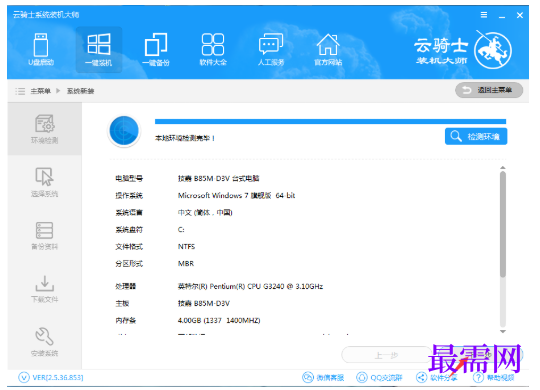The width and height of the screenshot is (540, 390).
Task: Open 微信客服 support link
Action: point(323,378)
